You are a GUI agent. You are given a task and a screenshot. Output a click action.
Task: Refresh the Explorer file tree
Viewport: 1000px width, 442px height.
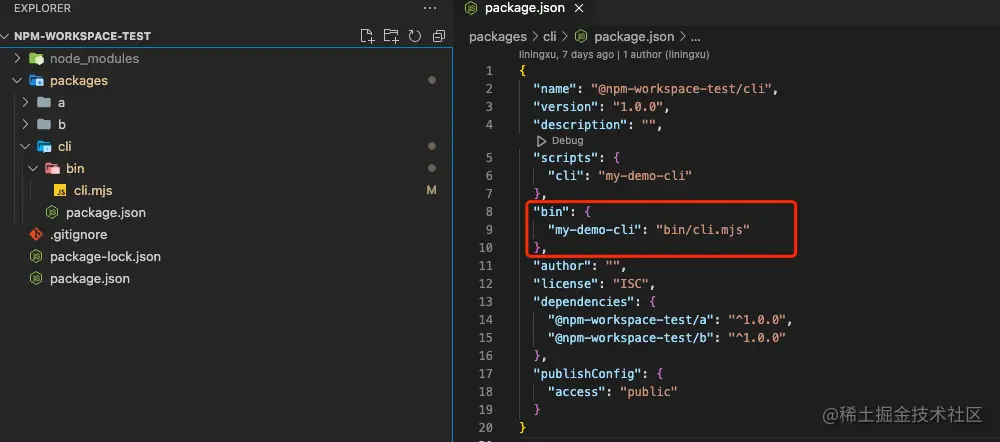(x=415, y=36)
